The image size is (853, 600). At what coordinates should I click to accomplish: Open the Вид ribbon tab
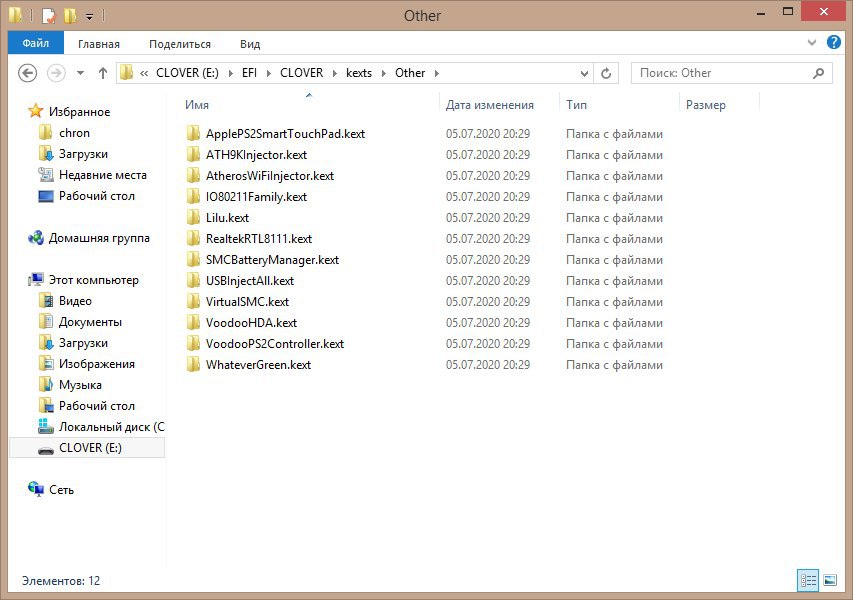point(250,44)
